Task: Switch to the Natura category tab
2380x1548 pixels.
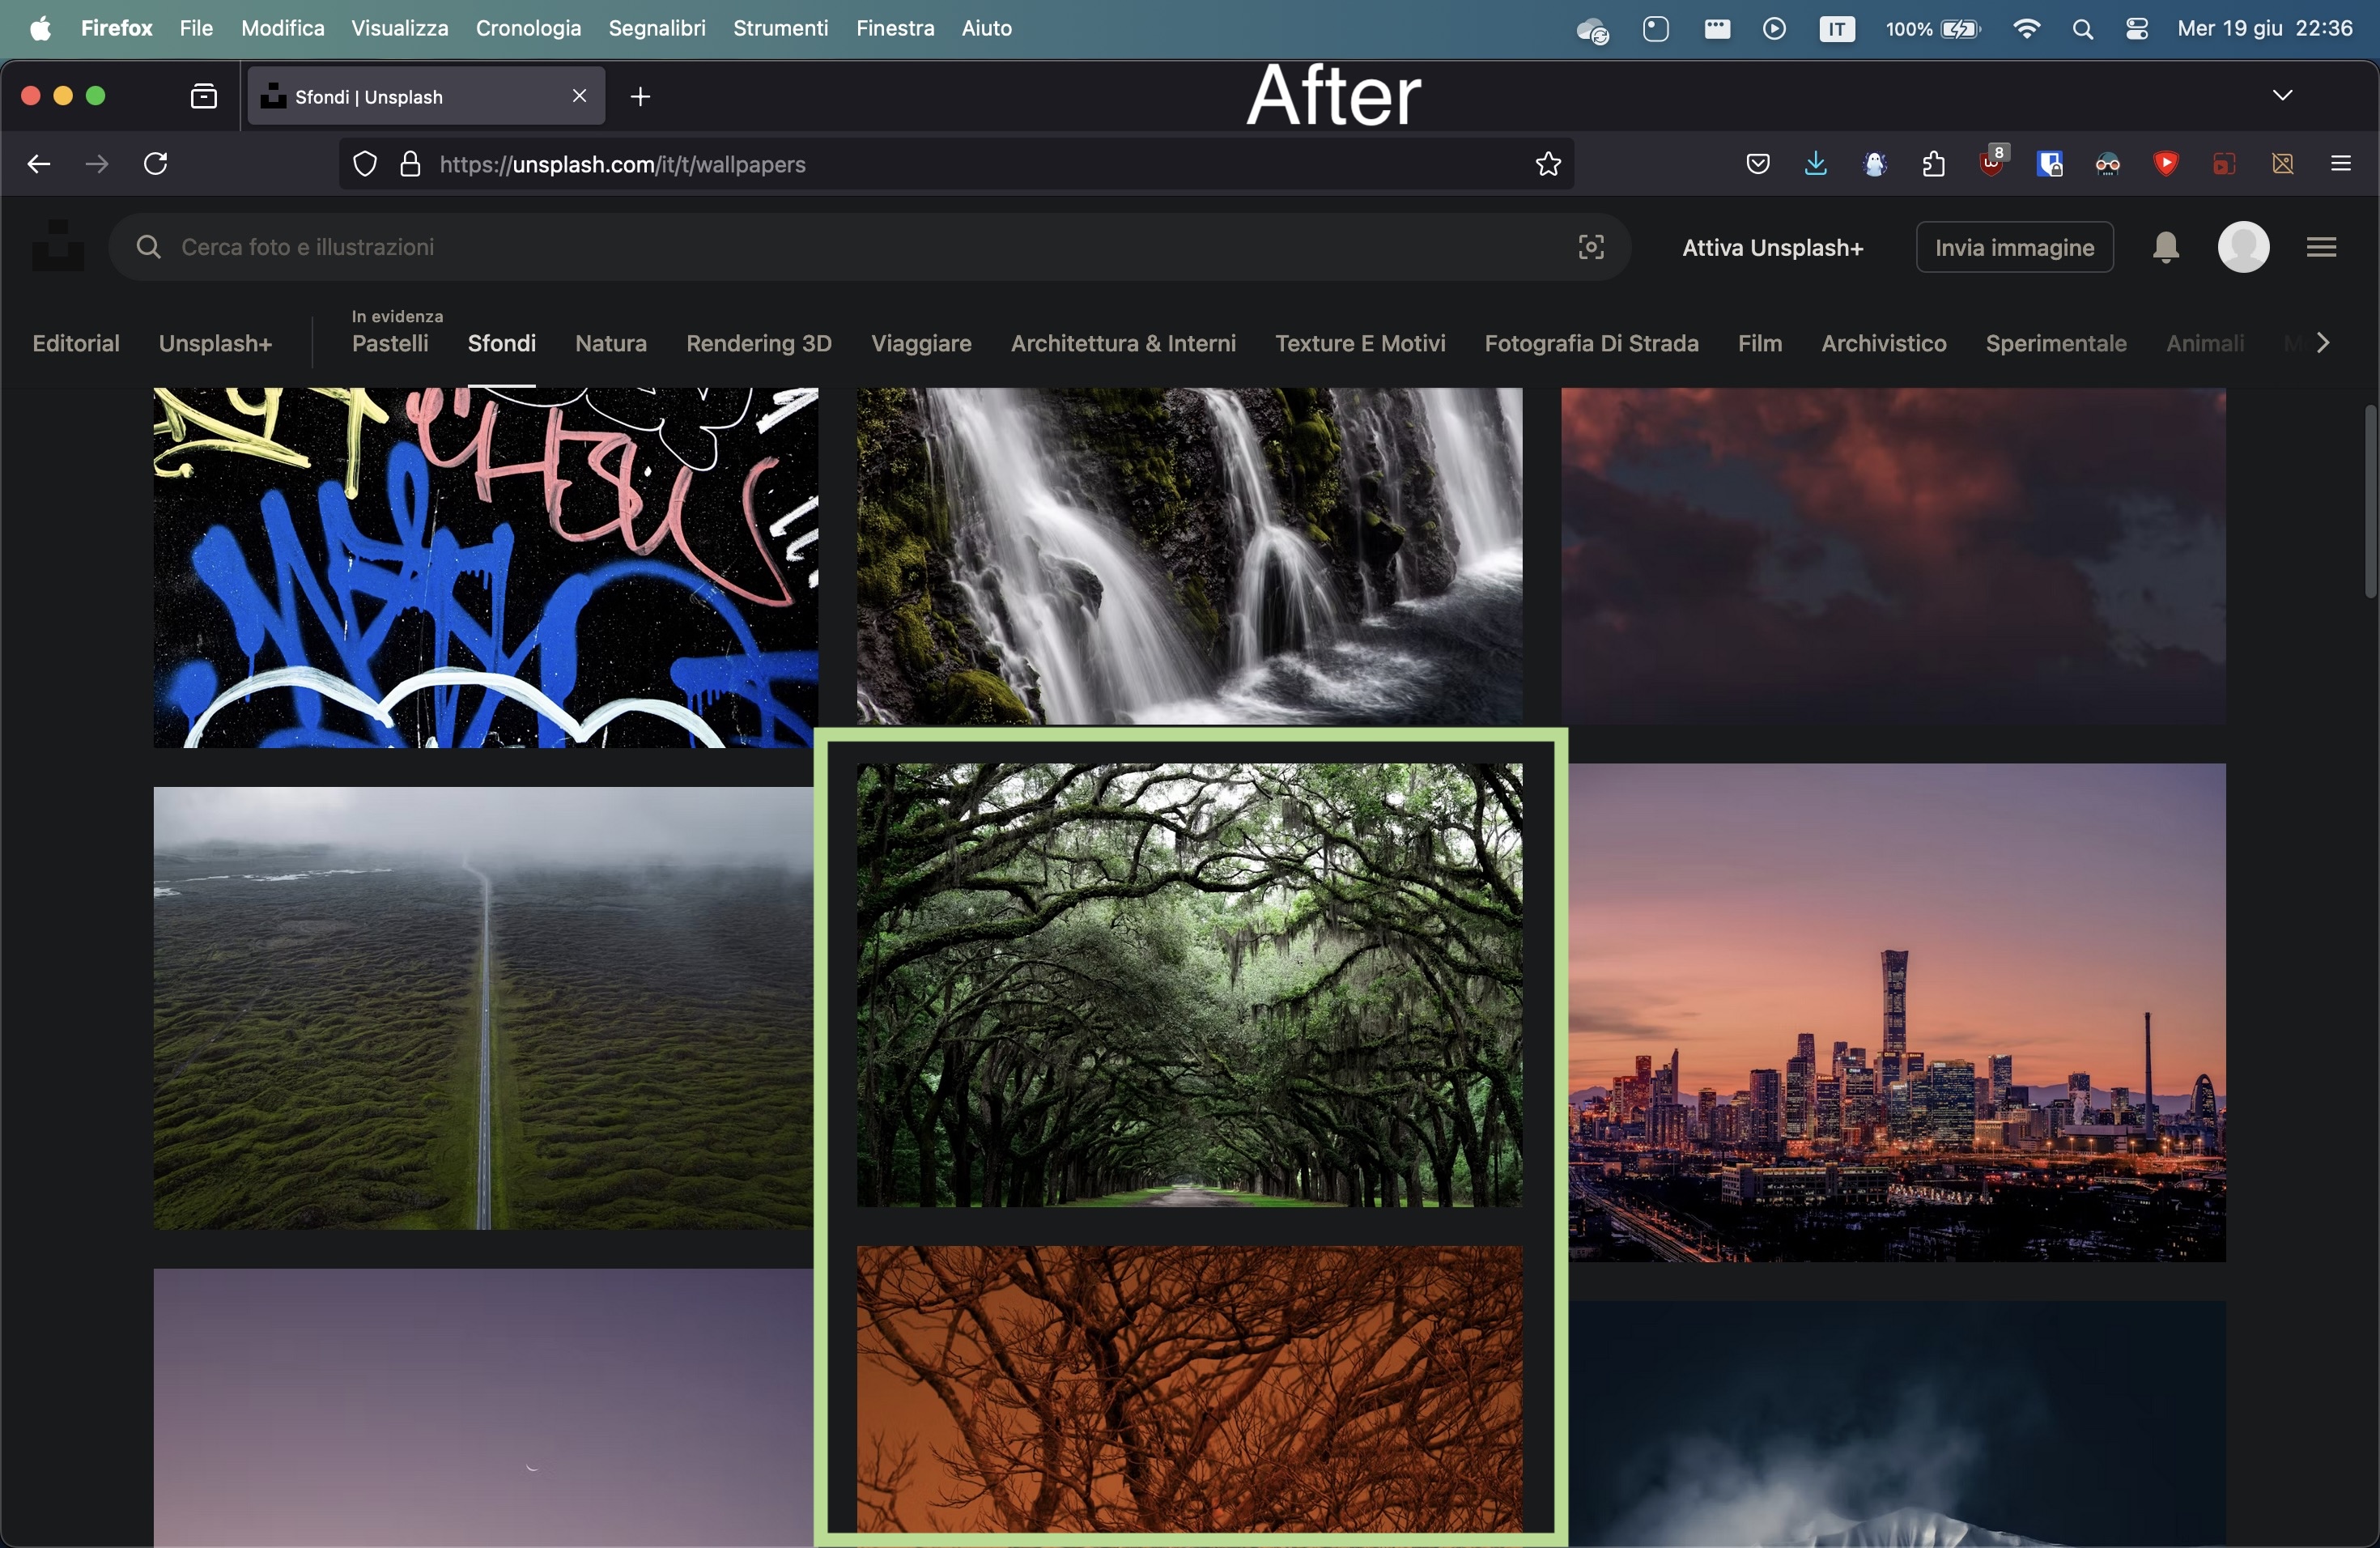Action: [x=611, y=344]
